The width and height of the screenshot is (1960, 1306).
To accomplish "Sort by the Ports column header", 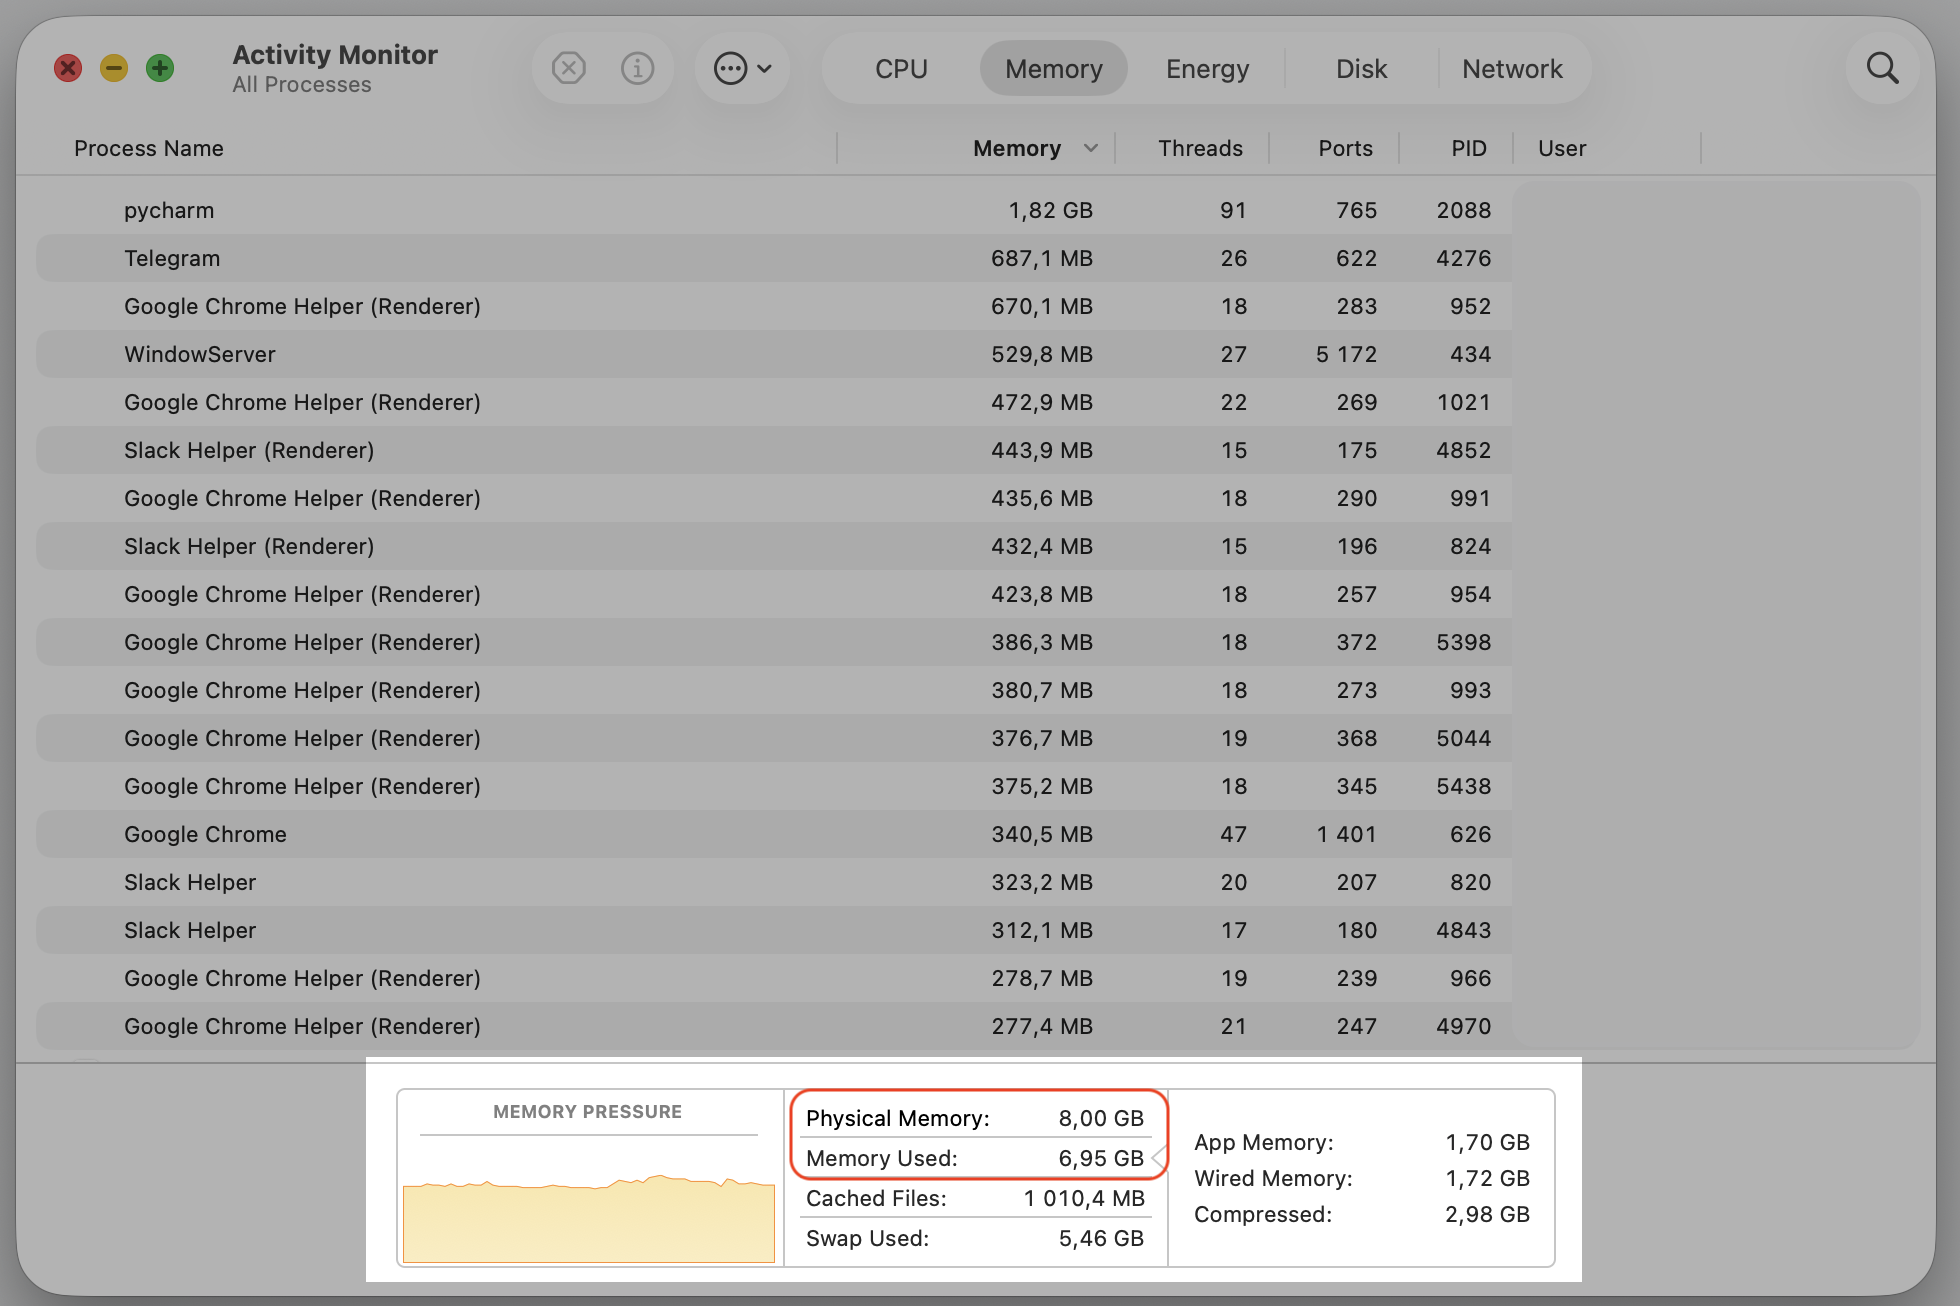I will 1345,148.
